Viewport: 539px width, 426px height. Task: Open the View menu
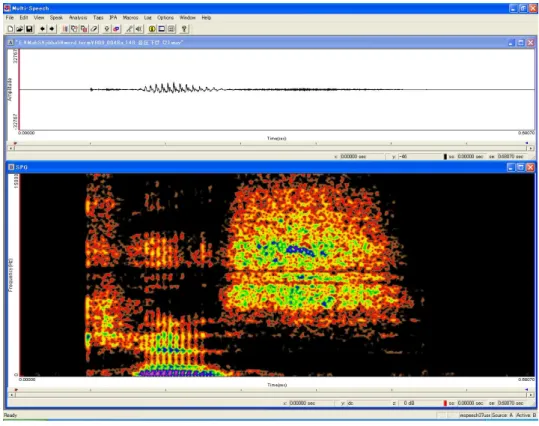39,18
